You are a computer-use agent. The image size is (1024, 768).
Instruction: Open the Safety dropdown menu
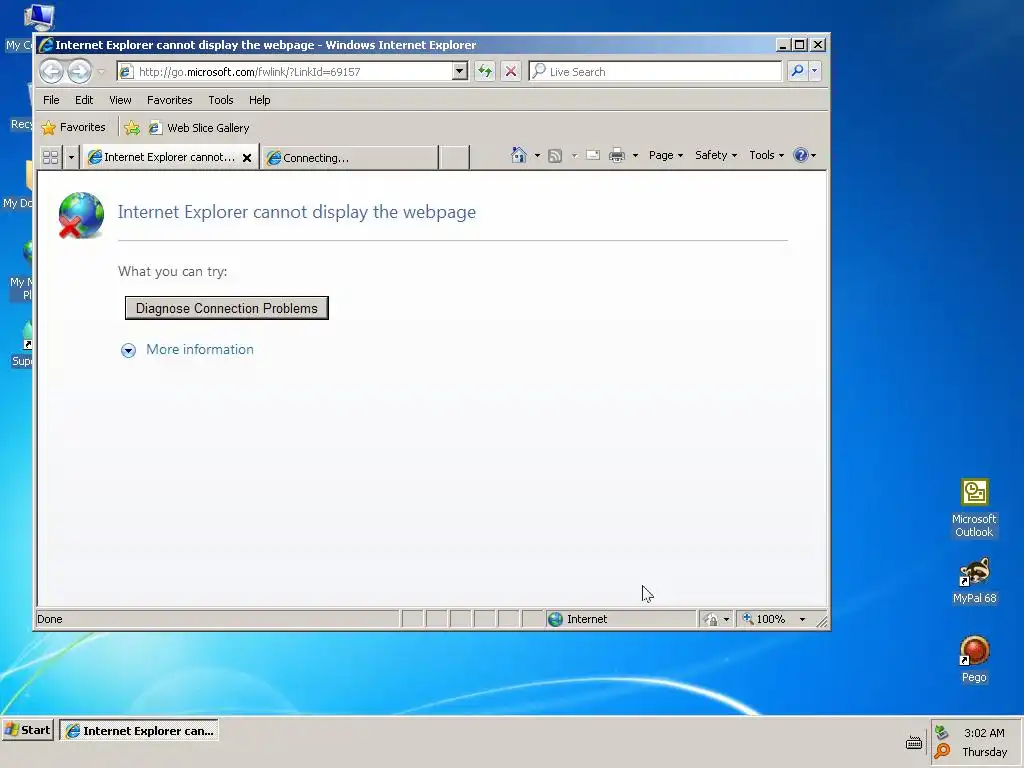tap(716, 155)
